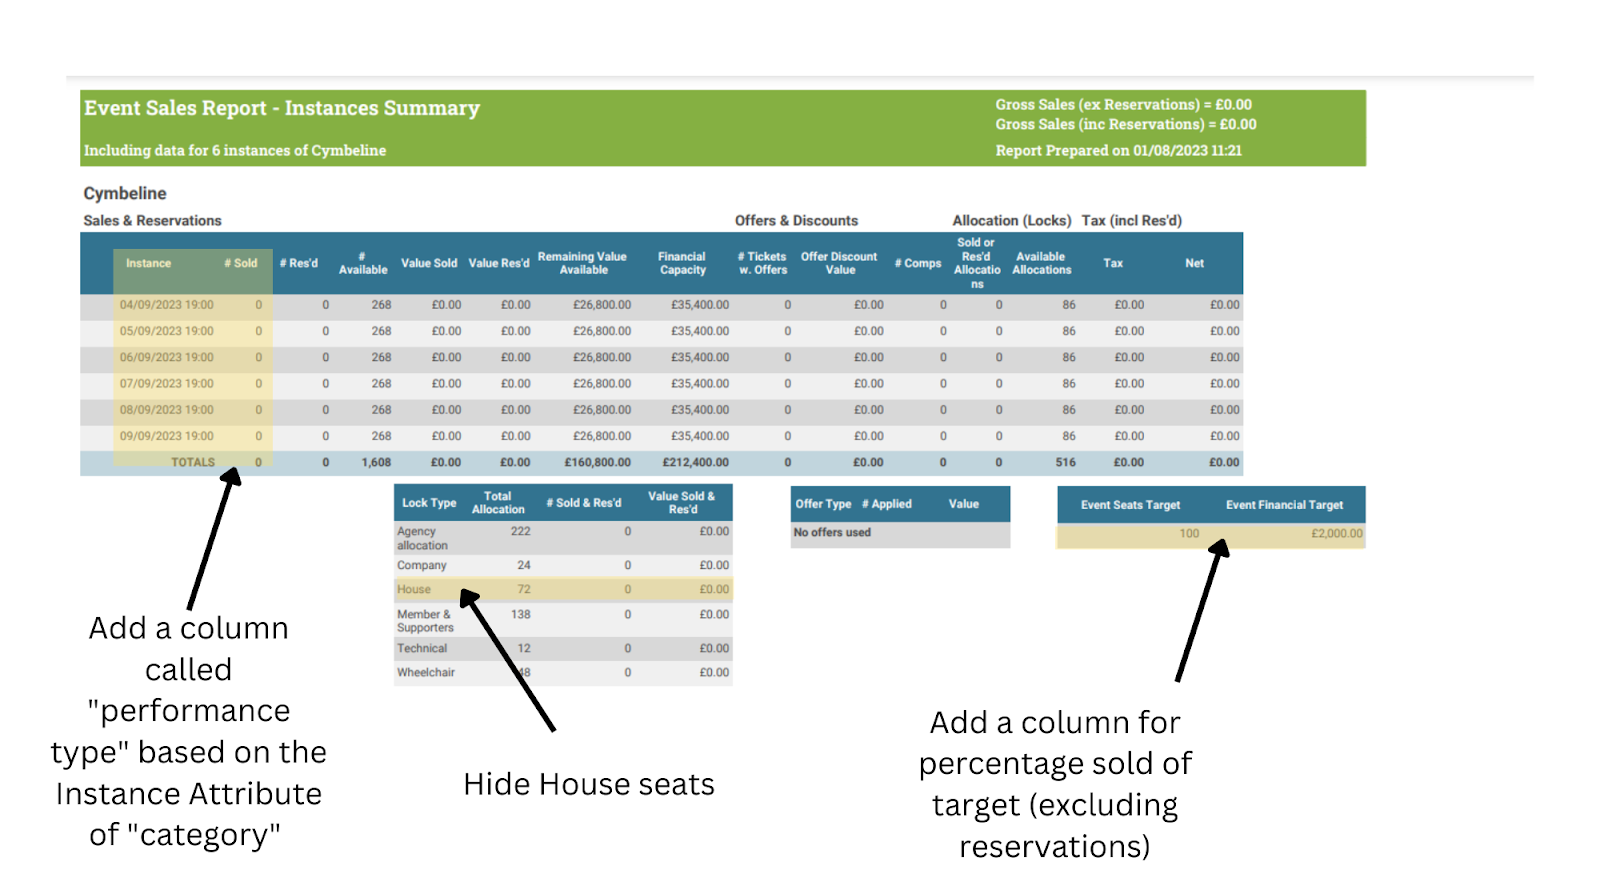Click the total financial capacity "£212,400.00"
This screenshot has width=1600, height=894.
point(696,462)
